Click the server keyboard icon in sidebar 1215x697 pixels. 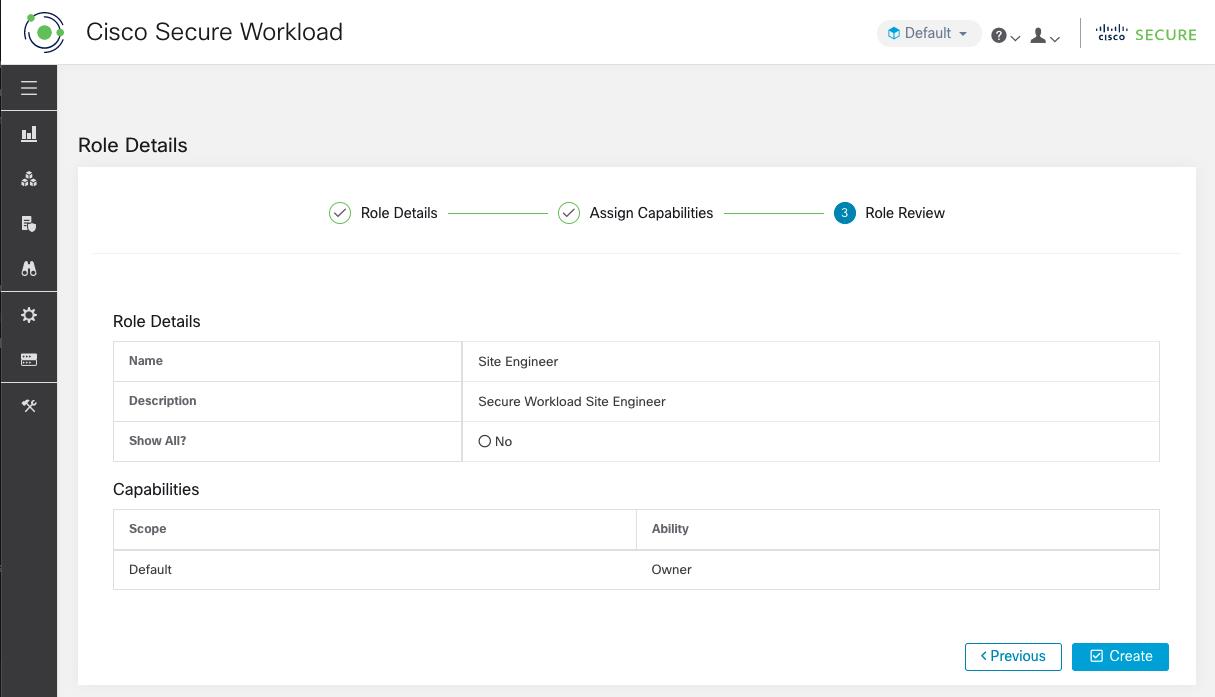point(29,360)
